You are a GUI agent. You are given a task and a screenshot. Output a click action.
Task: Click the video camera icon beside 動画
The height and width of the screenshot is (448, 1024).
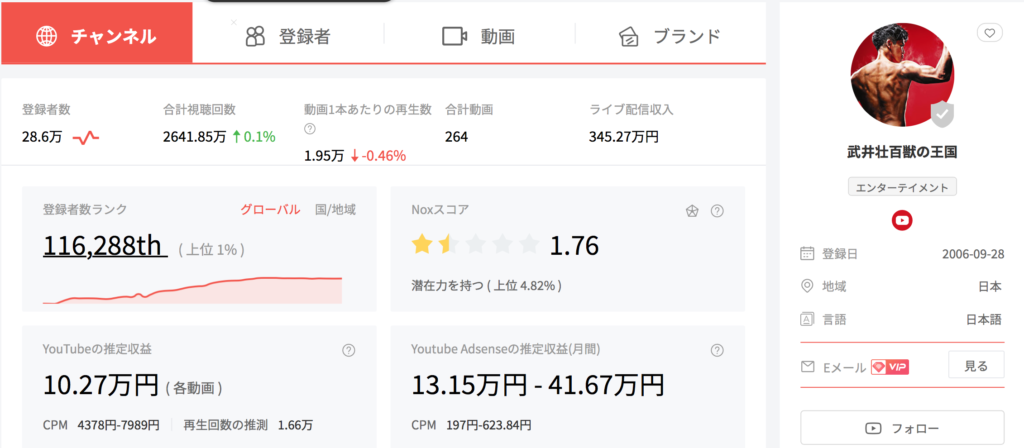(x=455, y=36)
